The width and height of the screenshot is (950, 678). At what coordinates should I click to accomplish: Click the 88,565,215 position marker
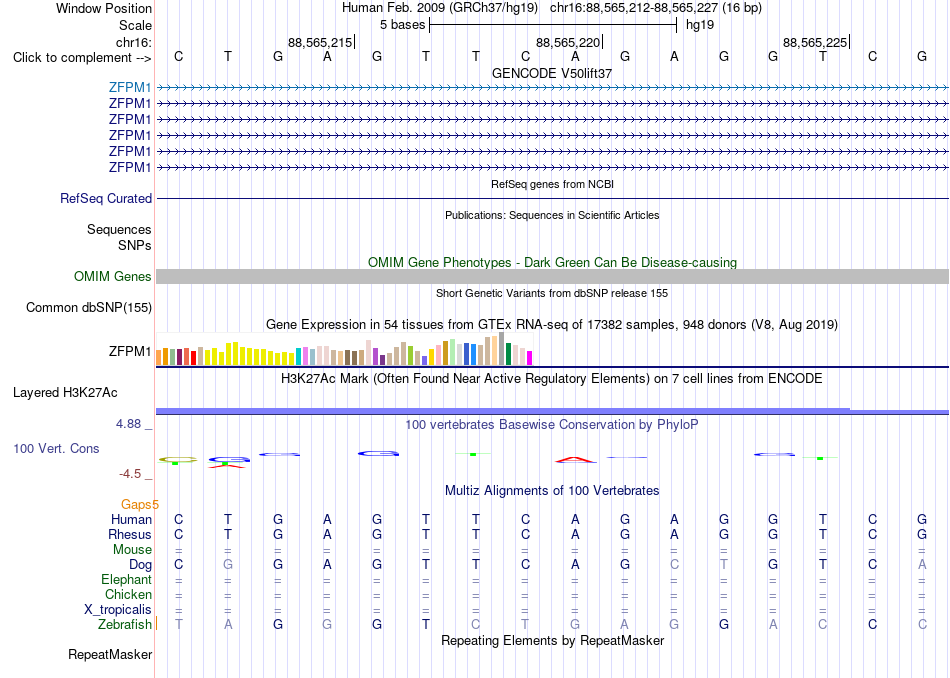(320, 42)
